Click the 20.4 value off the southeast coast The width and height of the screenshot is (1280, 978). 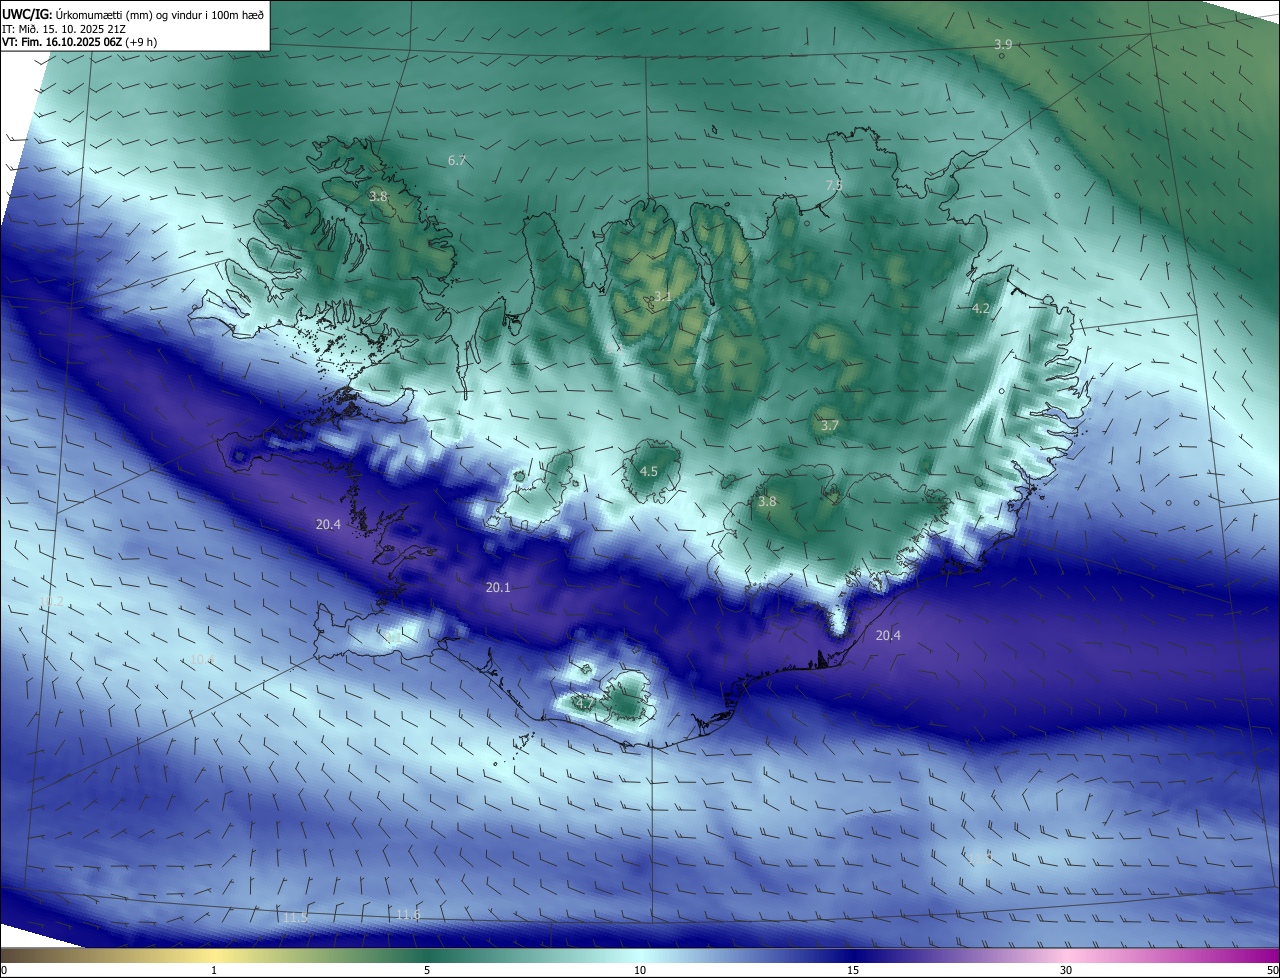pyautogui.click(x=888, y=635)
